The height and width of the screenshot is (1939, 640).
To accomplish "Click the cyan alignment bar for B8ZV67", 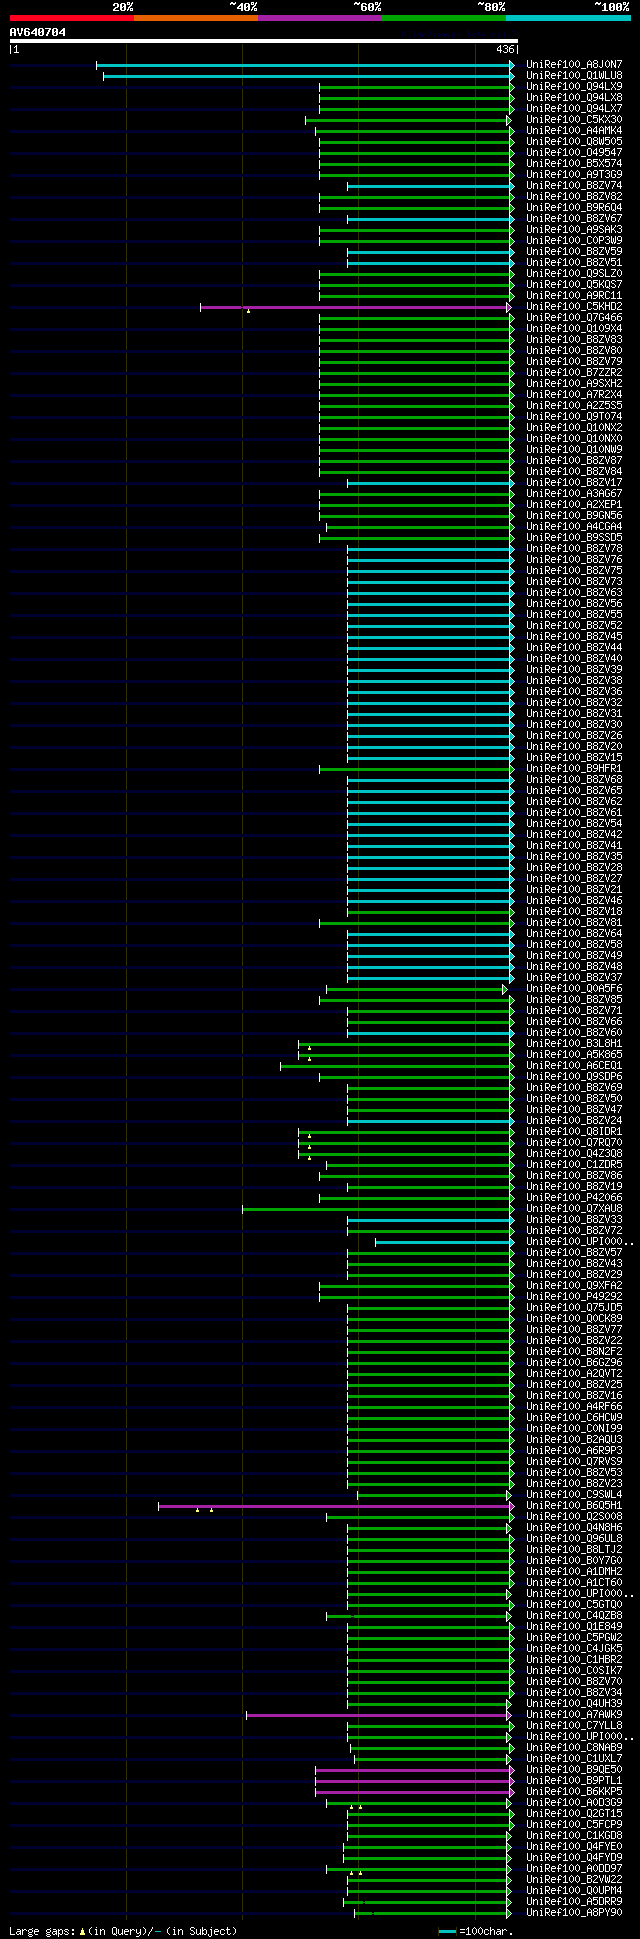I will pyautogui.click(x=430, y=219).
